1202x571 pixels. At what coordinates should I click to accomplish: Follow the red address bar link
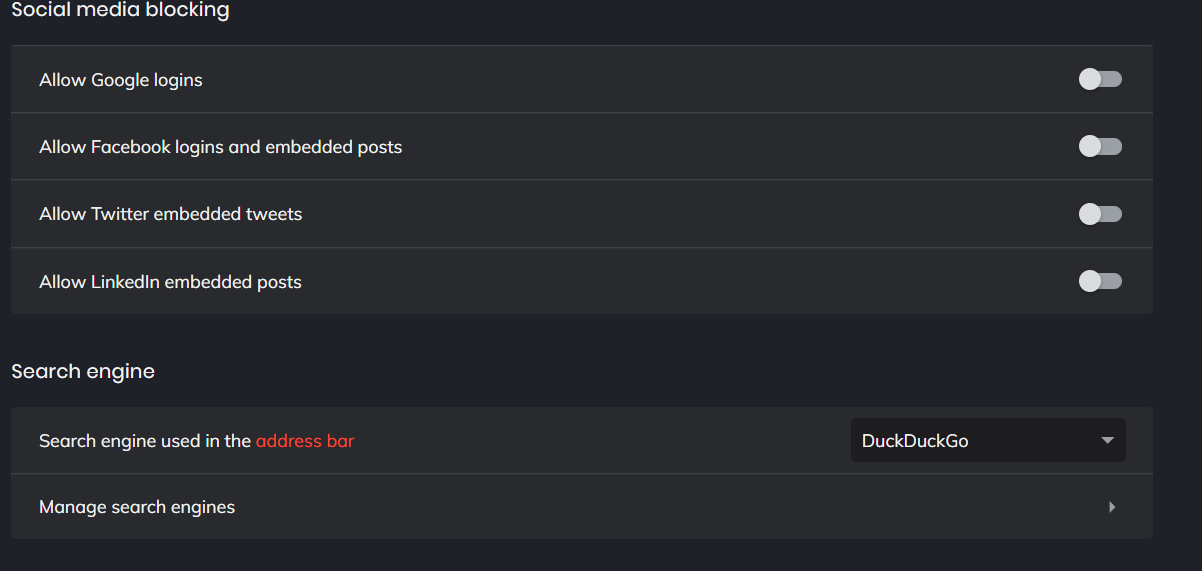(x=305, y=440)
